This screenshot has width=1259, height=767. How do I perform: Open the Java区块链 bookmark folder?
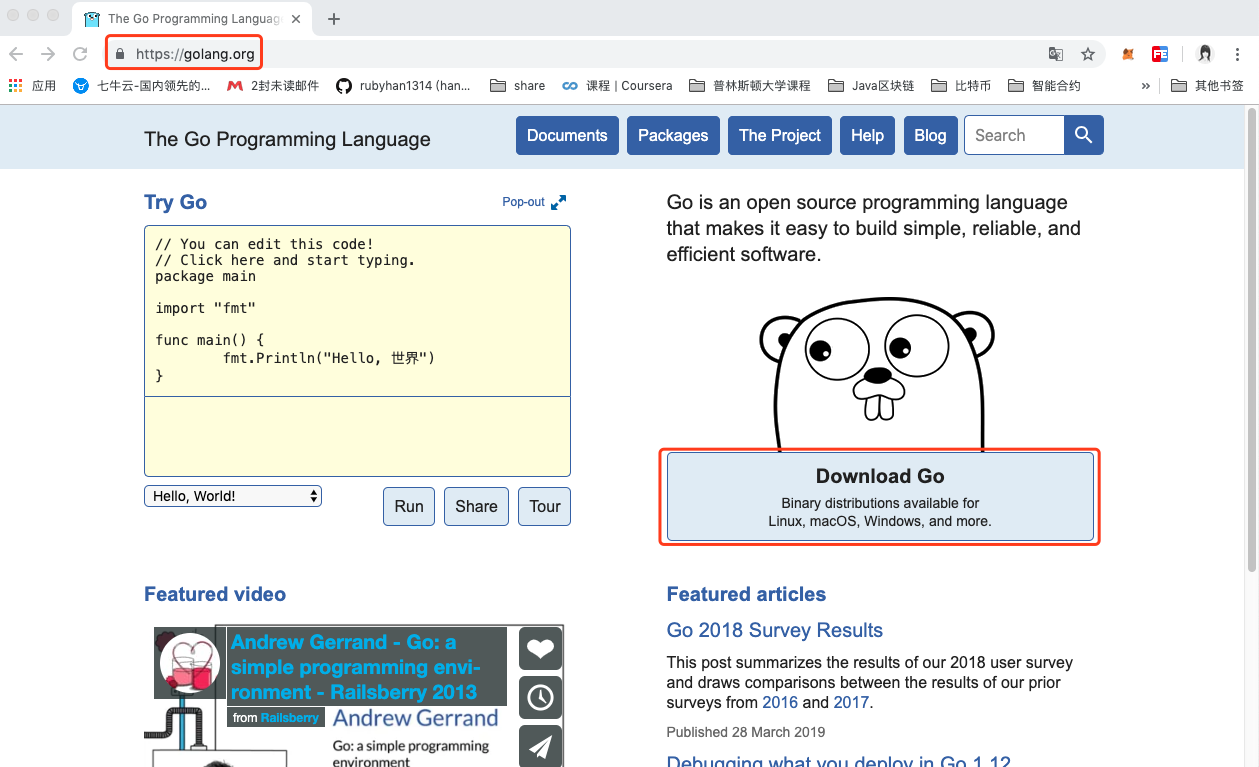pyautogui.click(x=871, y=86)
